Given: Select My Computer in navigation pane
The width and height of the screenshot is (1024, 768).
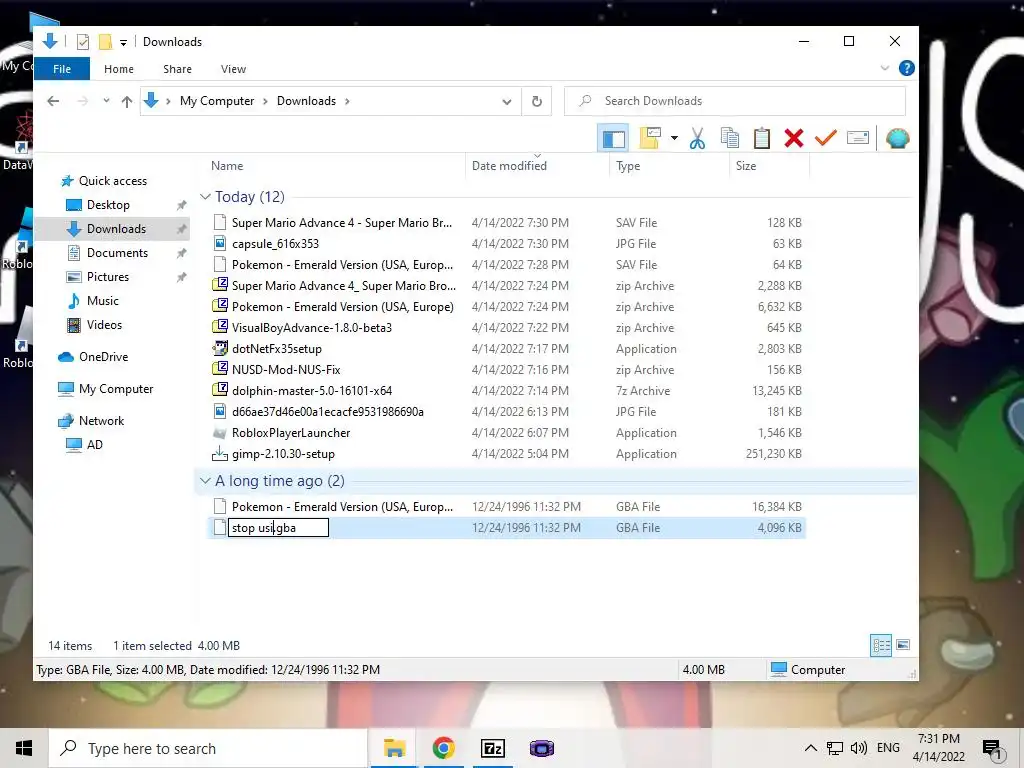Looking at the screenshot, I should pyautogui.click(x=116, y=389).
